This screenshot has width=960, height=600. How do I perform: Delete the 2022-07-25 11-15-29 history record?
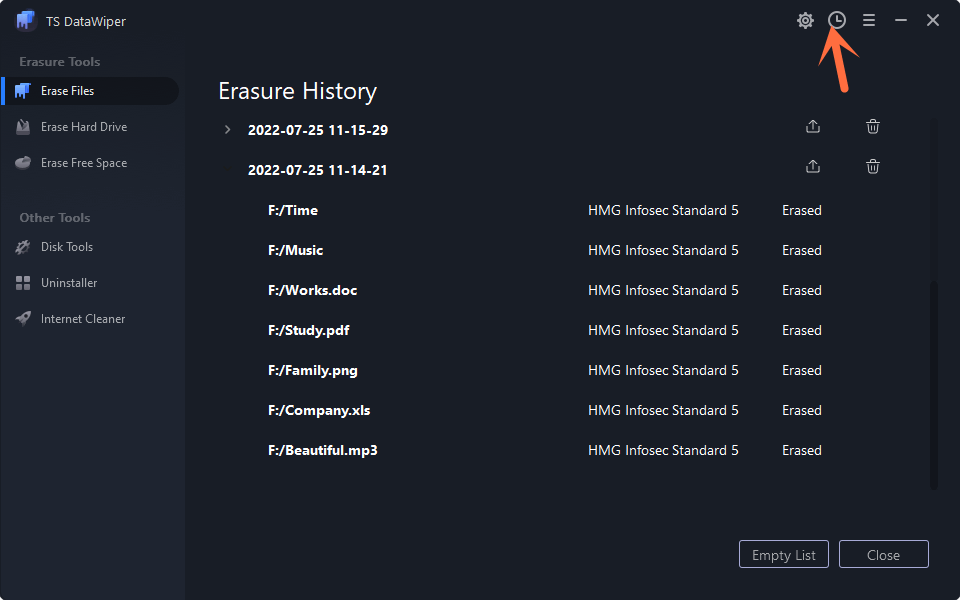click(x=873, y=127)
